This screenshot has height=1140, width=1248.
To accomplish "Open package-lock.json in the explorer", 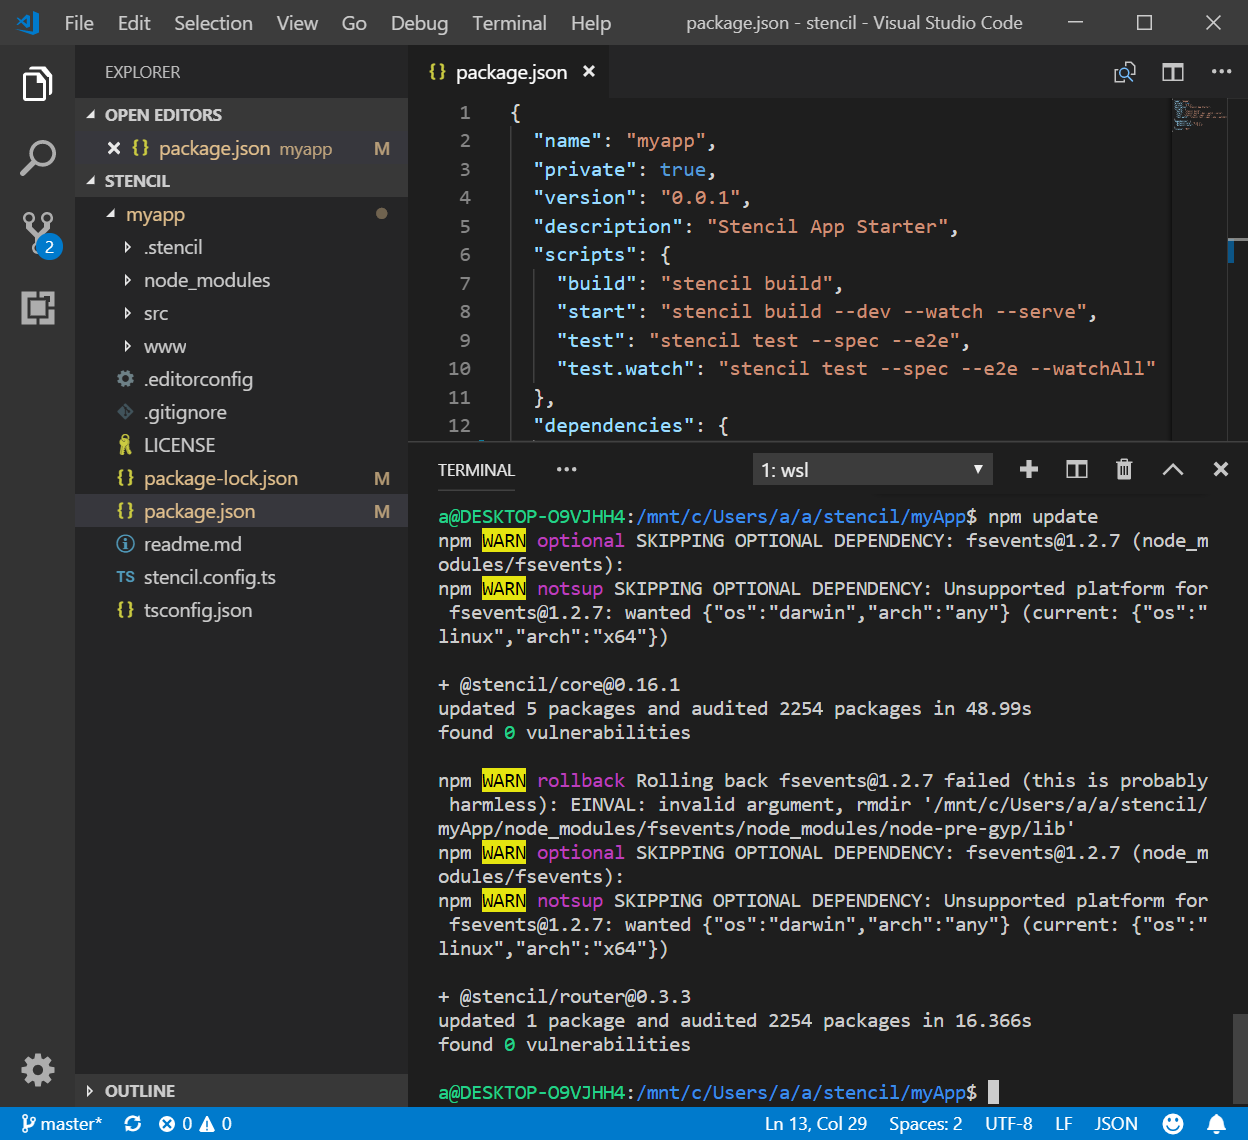I will pyautogui.click(x=241, y=478).
